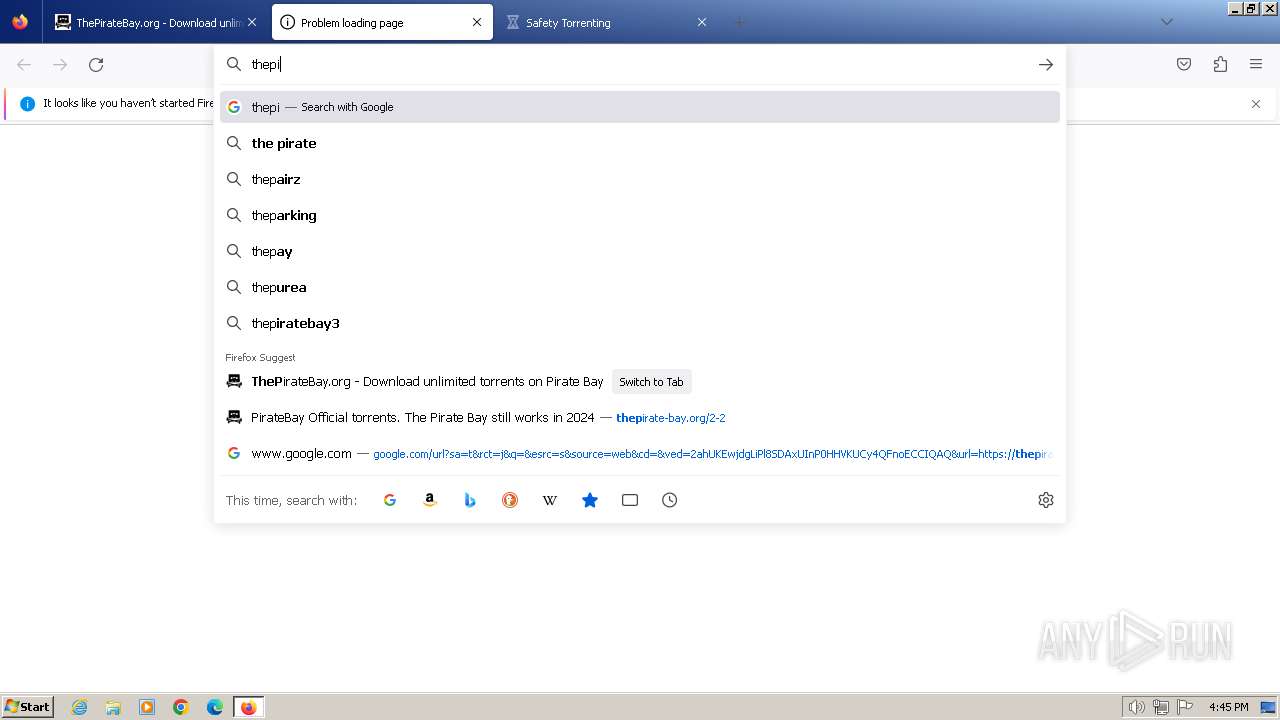Dismiss the Firefox notification bar
The width and height of the screenshot is (1280, 720).
tap(1256, 104)
